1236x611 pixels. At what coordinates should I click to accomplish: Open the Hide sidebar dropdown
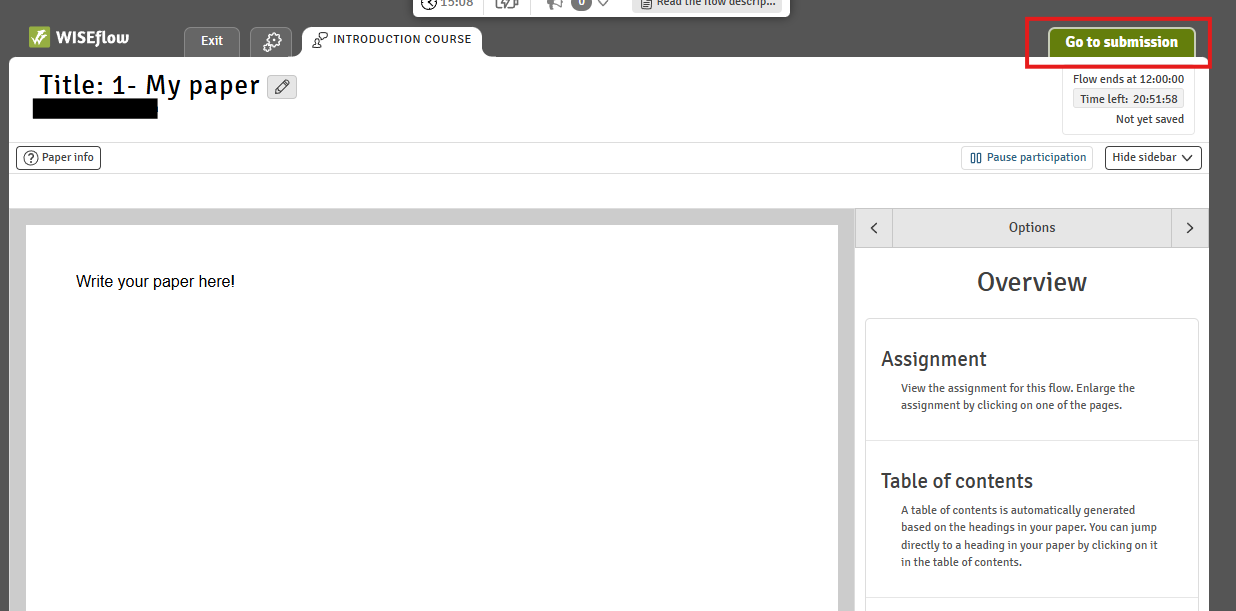tap(1153, 158)
